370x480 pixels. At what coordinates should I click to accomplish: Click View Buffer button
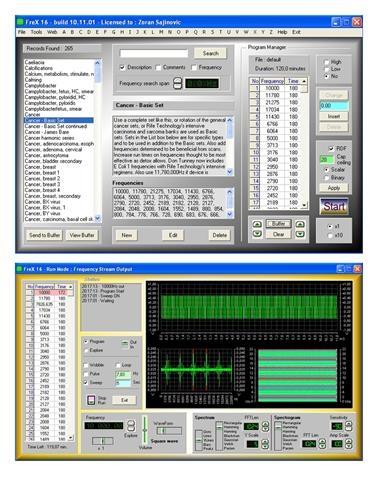(82, 235)
